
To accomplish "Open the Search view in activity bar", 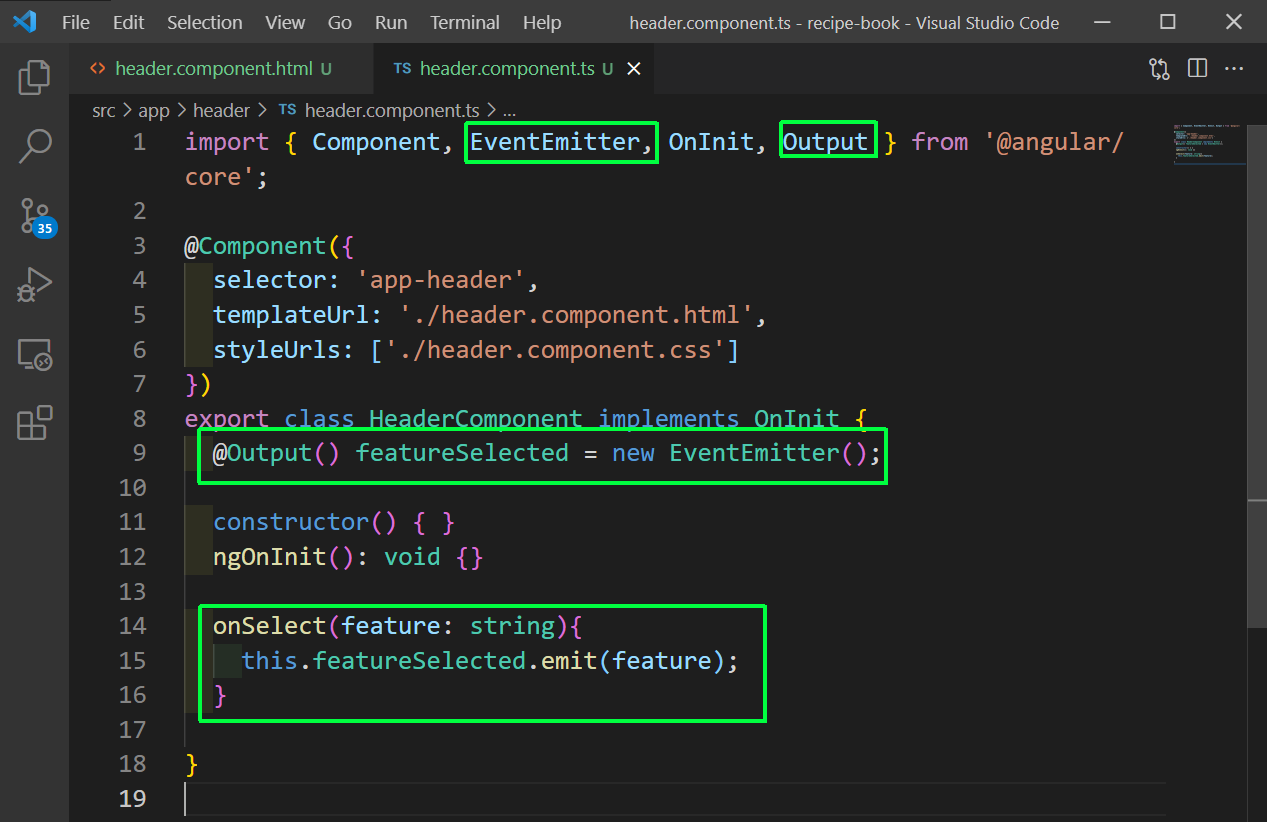I will click(x=35, y=146).
